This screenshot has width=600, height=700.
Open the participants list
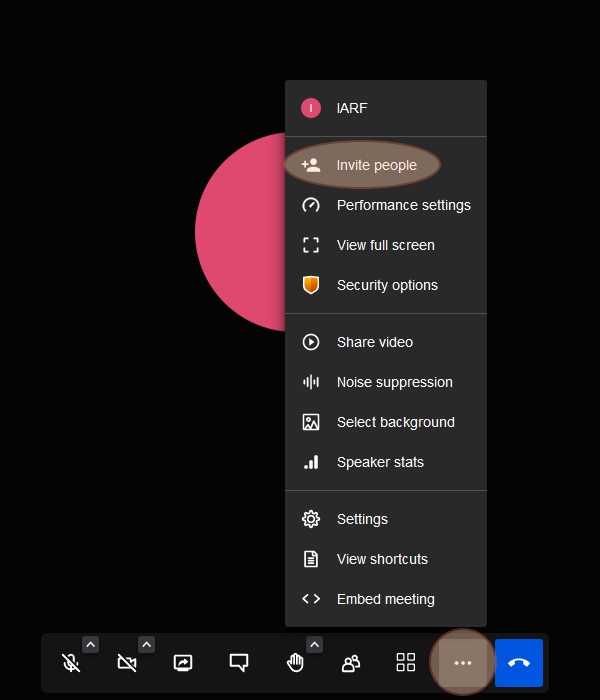pos(351,663)
